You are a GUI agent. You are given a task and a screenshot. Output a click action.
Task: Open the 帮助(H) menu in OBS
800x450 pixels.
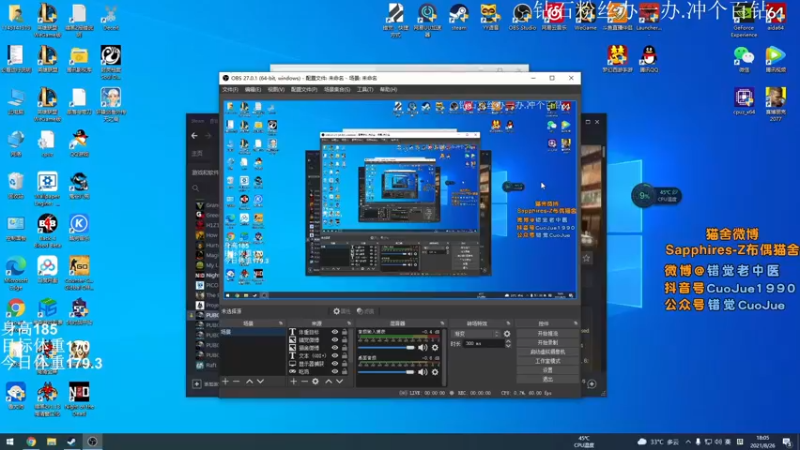coord(388,90)
